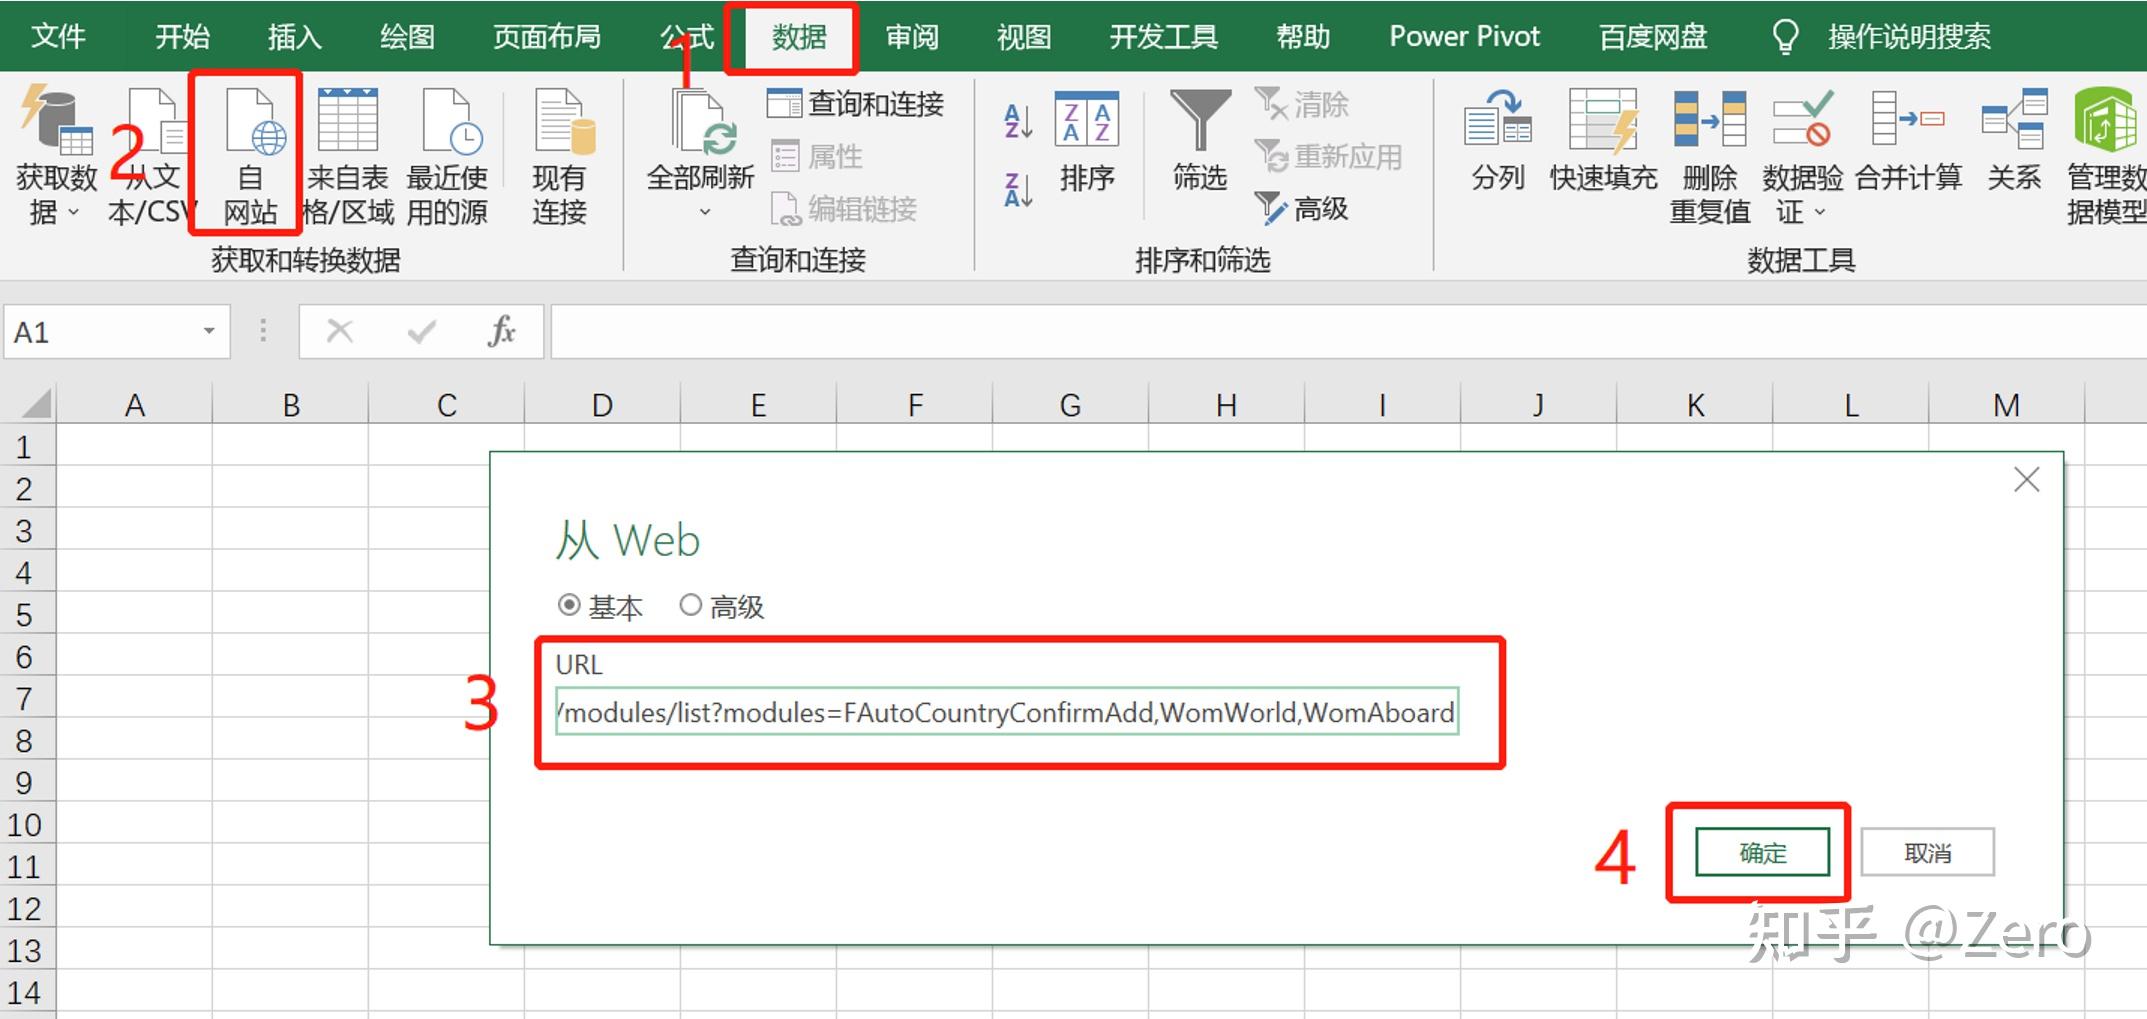Open Existing Connections (现有连接)
Viewport: 2147px width, 1019px height.
(x=559, y=156)
